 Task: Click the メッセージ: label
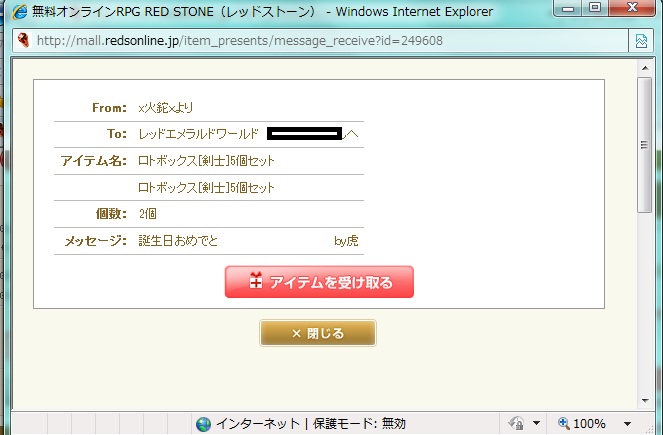coord(95,241)
